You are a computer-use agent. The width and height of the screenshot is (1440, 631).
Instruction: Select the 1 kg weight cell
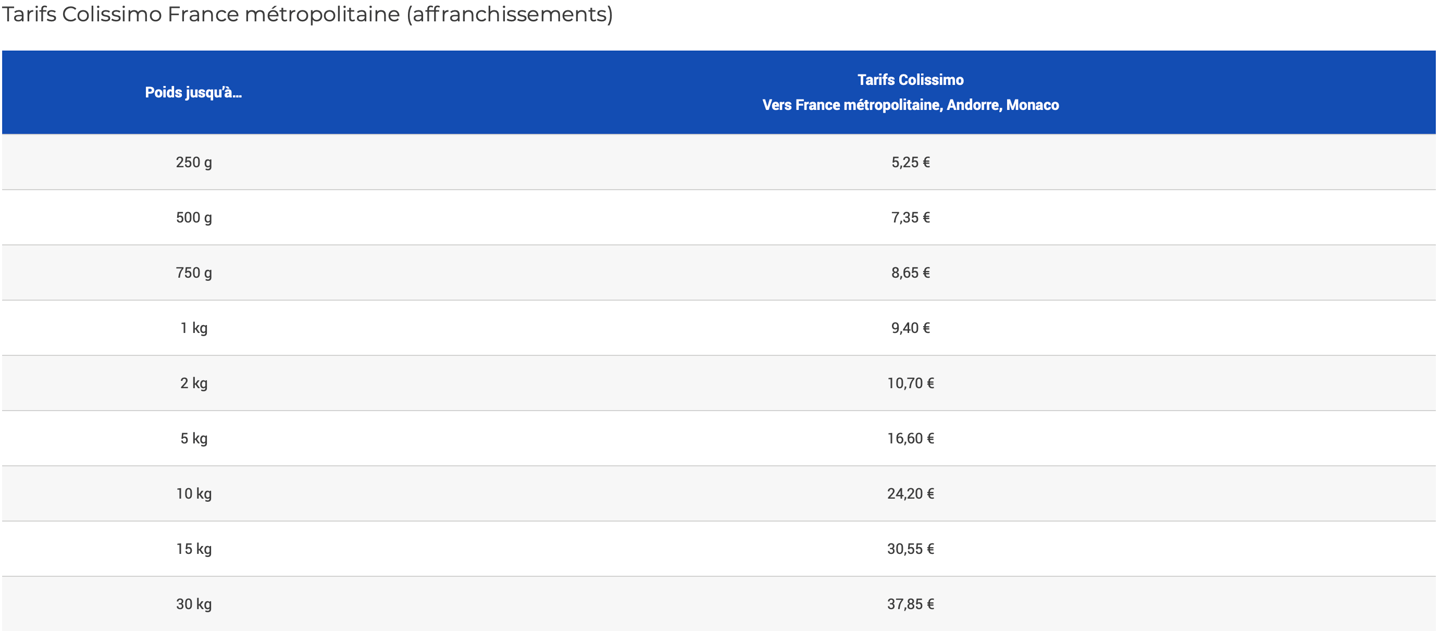[x=193, y=328]
